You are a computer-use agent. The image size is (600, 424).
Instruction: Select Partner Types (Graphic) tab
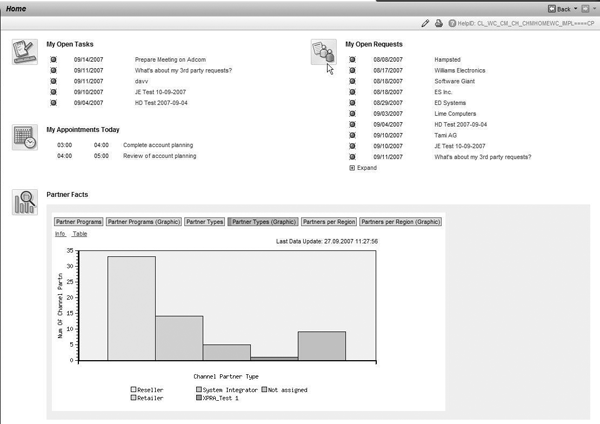tap(263, 222)
